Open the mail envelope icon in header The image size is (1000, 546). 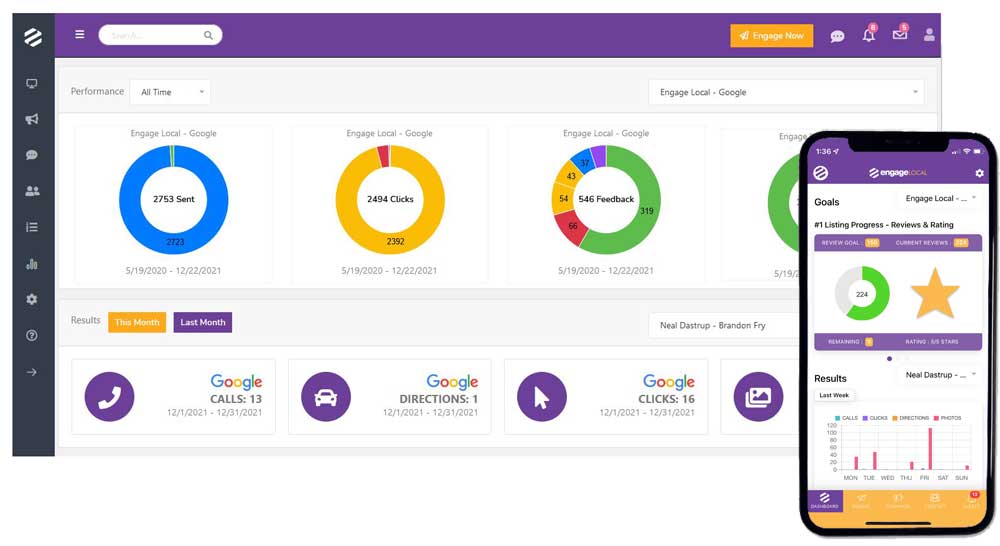tap(899, 36)
